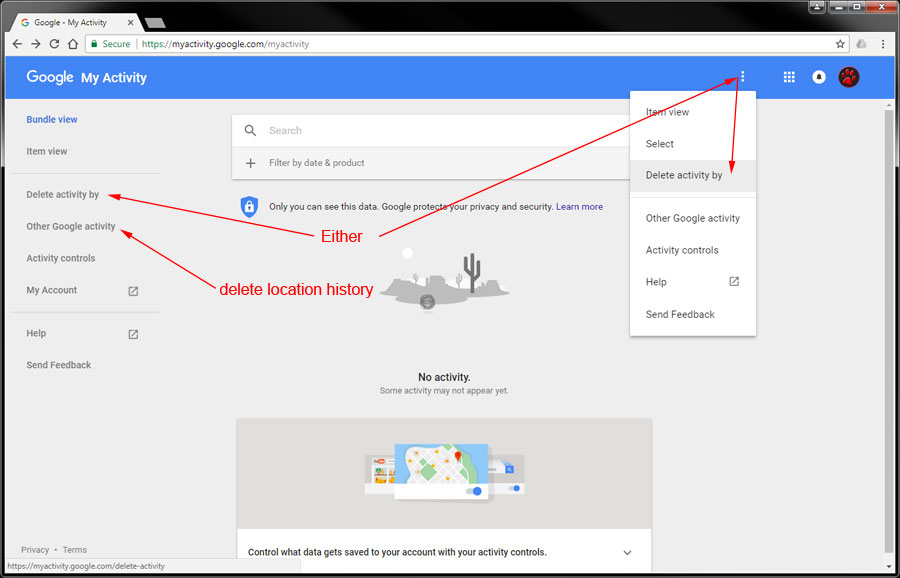Open the Google apps grid
This screenshot has width=900, height=578.
click(789, 77)
